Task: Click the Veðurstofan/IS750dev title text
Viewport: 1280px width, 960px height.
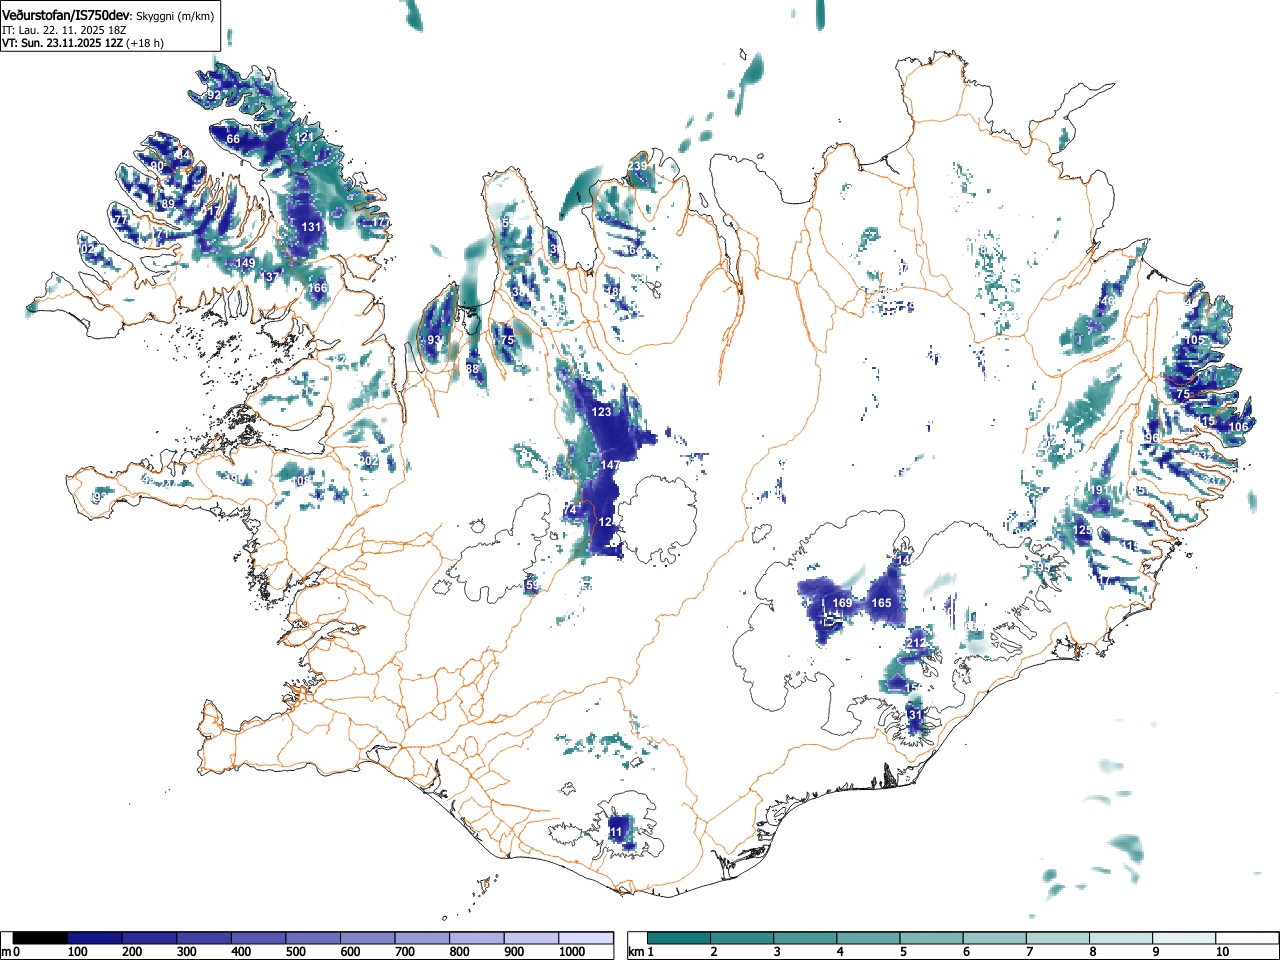Action: click(x=65, y=14)
